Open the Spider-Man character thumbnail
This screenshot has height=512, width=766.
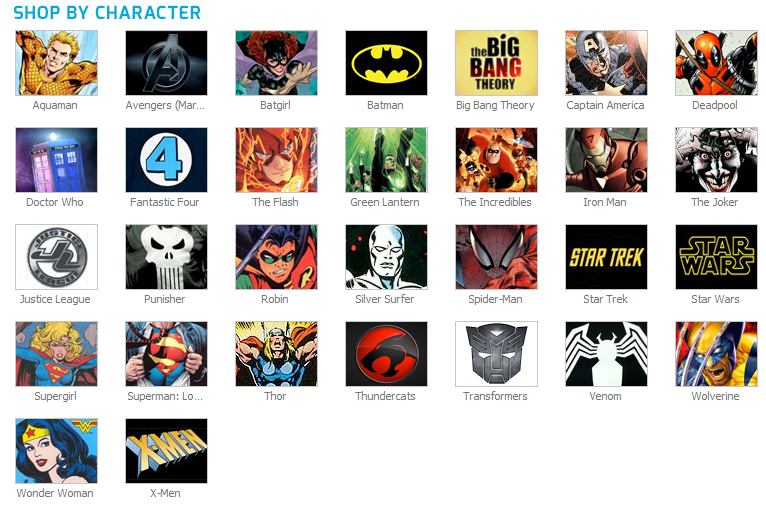[x=496, y=257]
